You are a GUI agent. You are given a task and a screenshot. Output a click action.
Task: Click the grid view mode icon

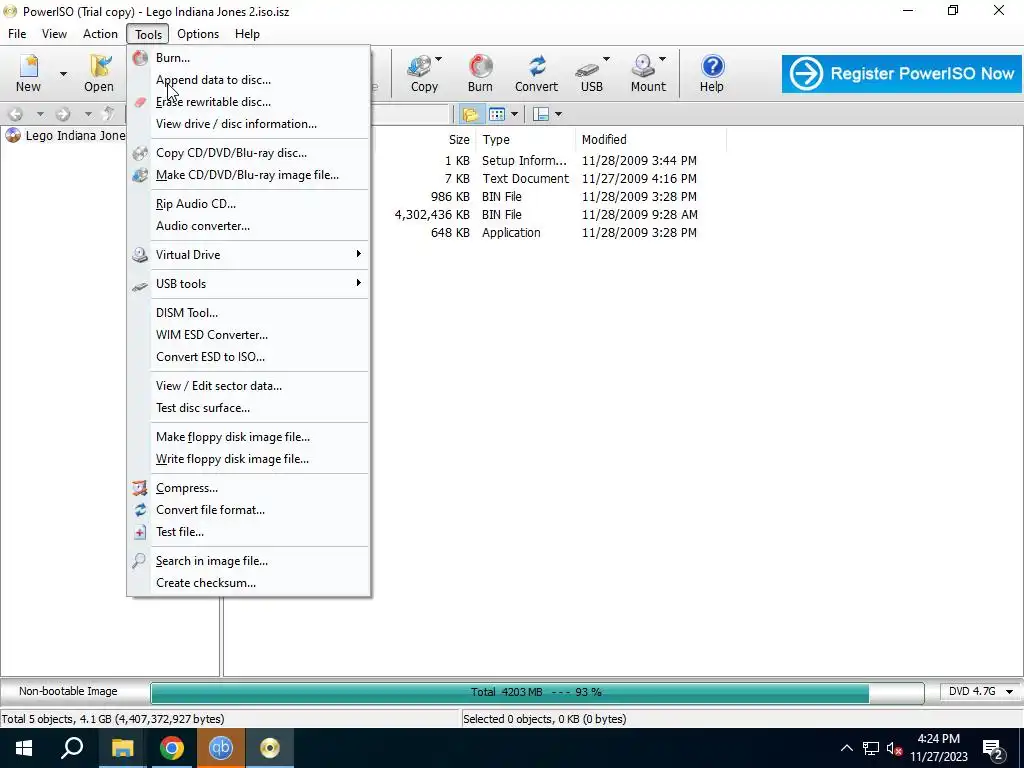tap(497, 114)
